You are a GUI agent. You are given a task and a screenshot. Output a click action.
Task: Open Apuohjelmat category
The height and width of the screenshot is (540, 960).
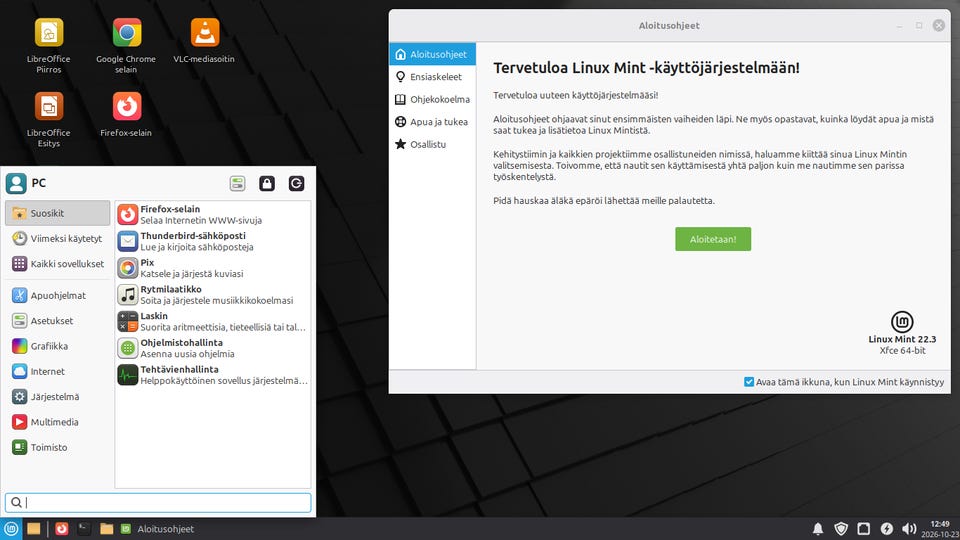click(58, 295)
